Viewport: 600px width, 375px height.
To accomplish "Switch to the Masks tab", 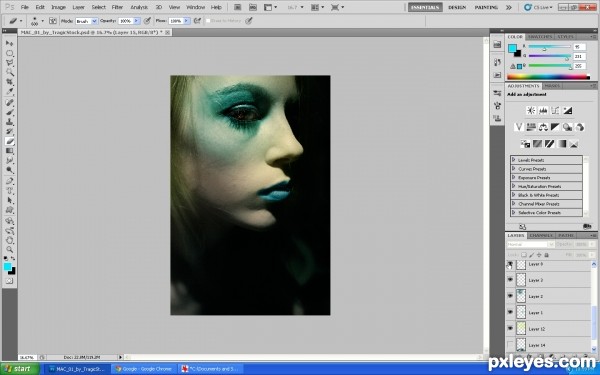I will 552,86.
